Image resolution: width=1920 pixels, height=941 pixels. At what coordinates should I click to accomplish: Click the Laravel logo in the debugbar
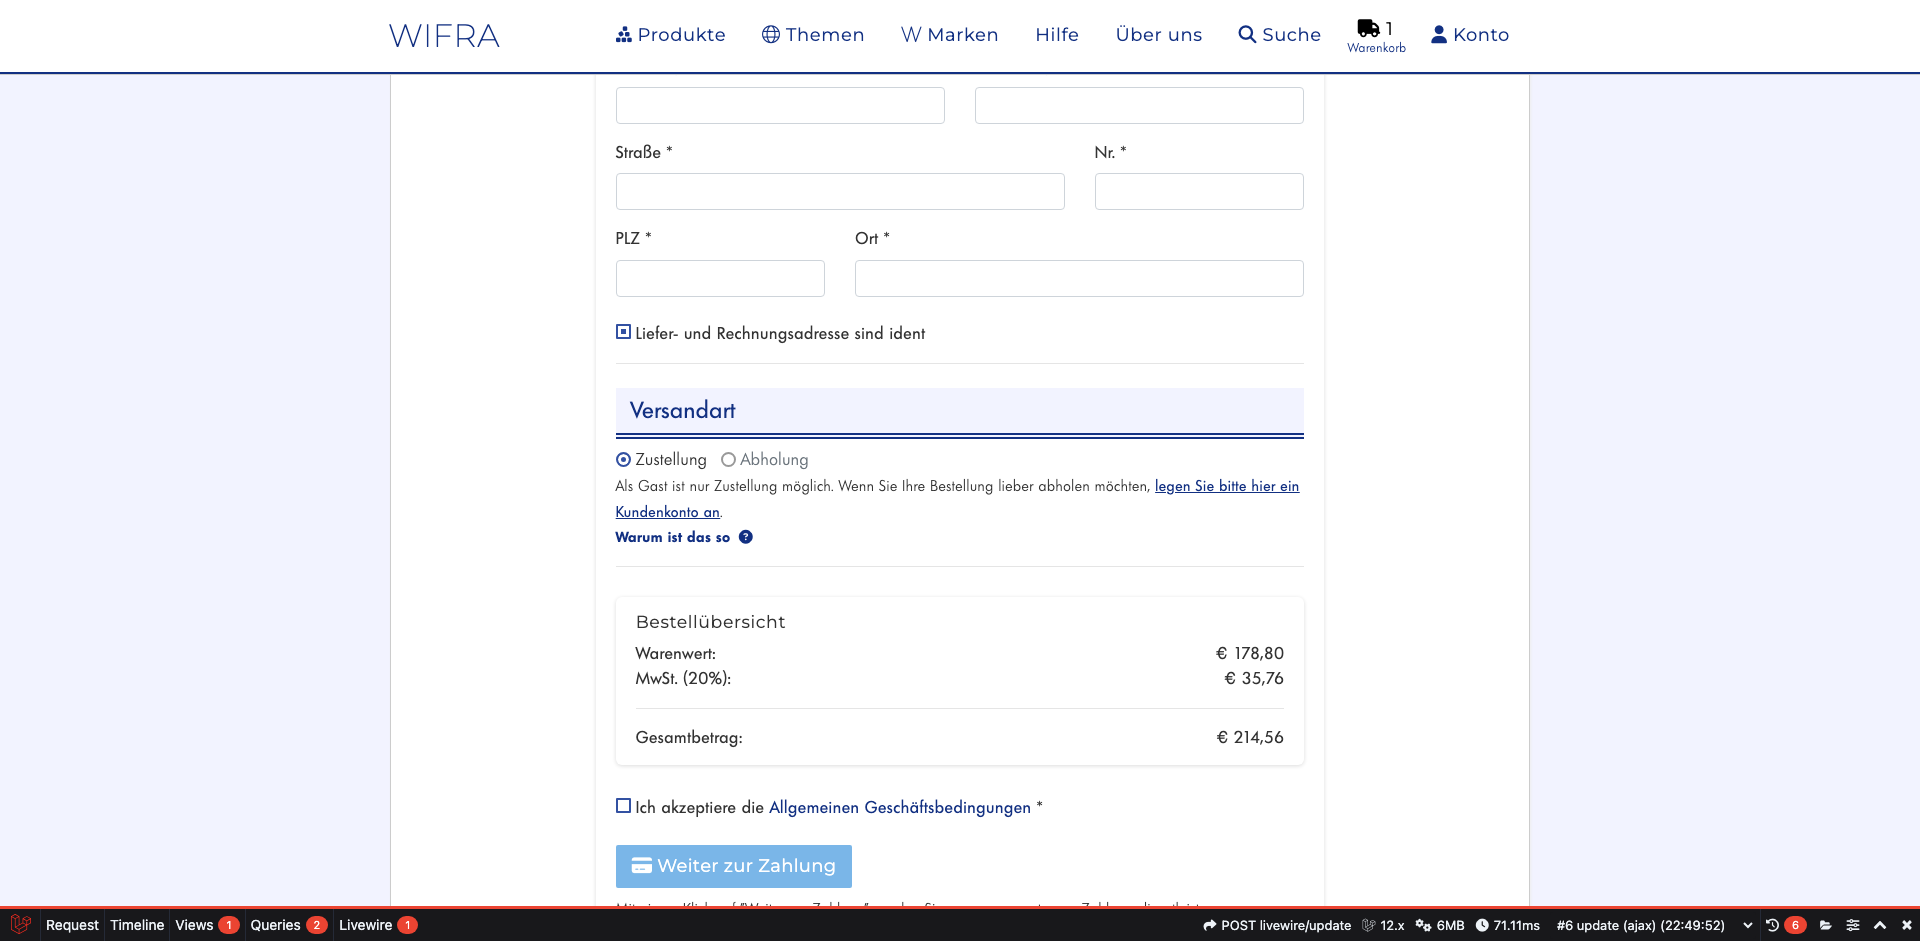20,925
